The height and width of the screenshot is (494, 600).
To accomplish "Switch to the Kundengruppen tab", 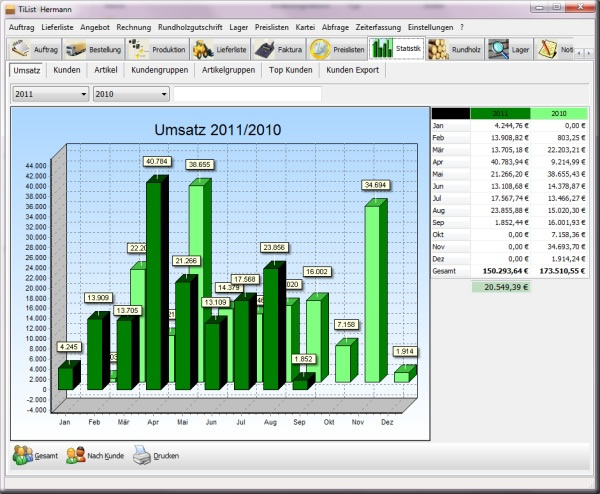I will (160, 70).
